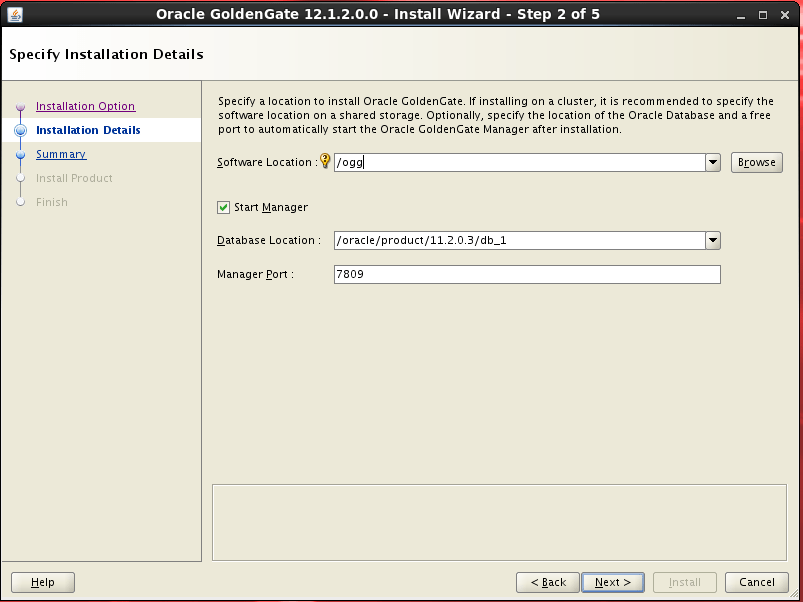803x602 pixels.
Task: Expand the Database Location dropdown arrow
Action: pos(713,241)
